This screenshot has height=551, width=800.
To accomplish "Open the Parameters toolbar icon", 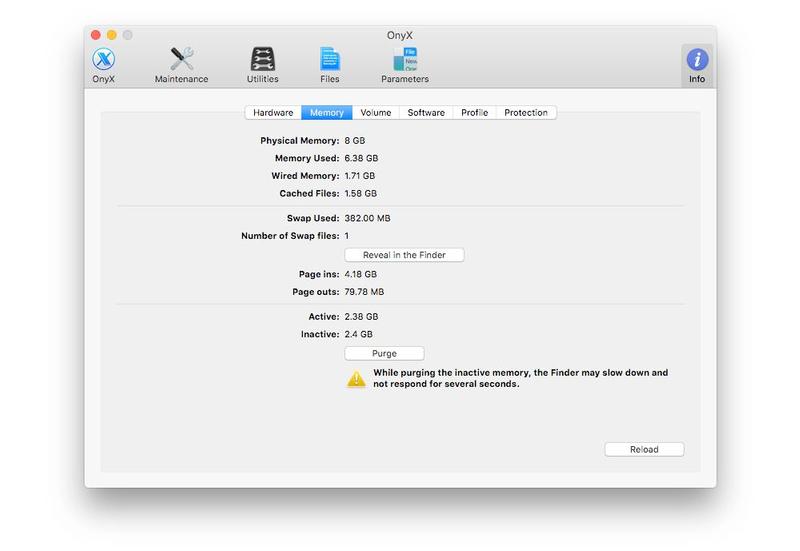I will [x=405, y=65].
